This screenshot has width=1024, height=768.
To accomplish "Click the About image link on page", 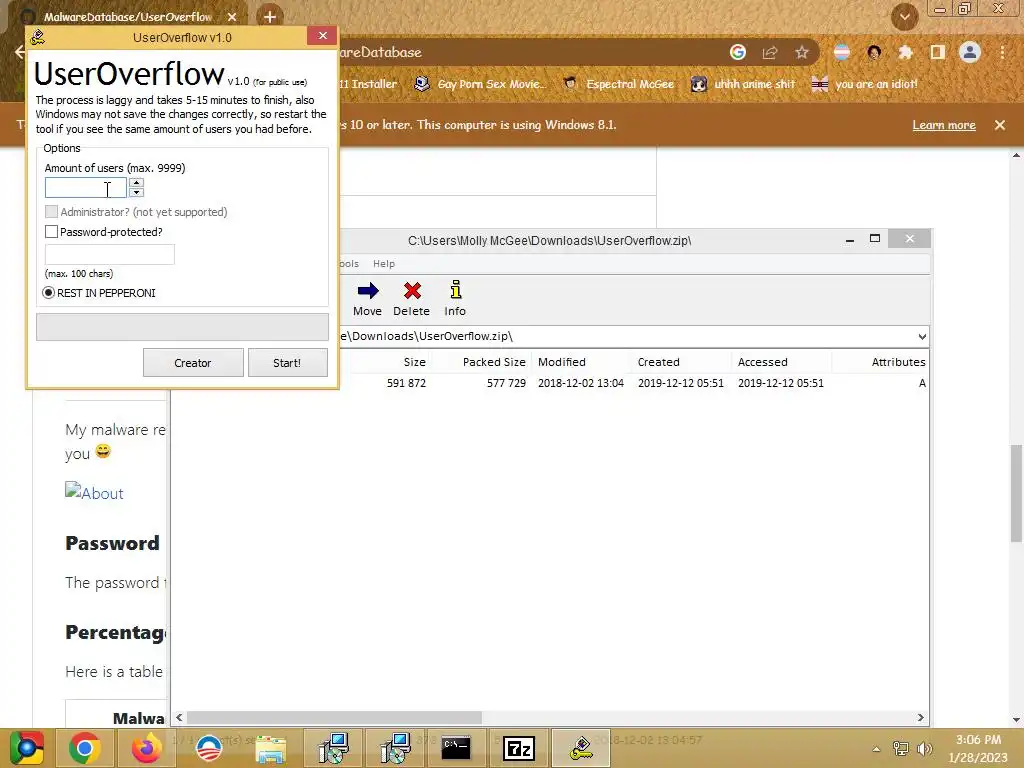I will click(94, 492).
